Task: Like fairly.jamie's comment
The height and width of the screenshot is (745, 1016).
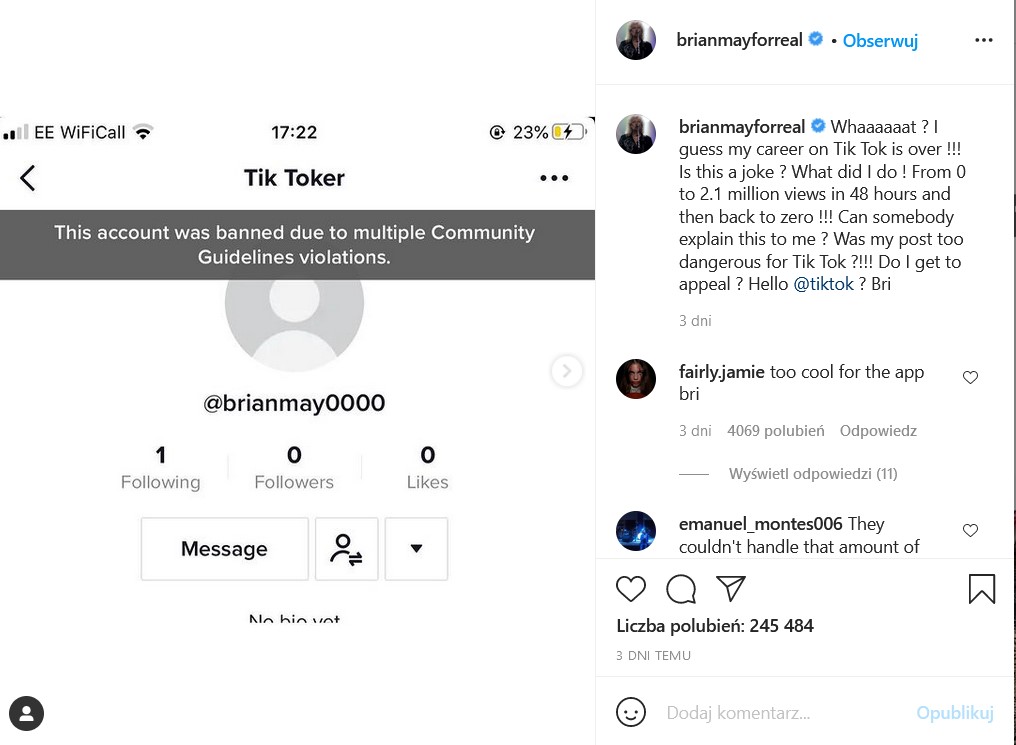Action: [x=970, y=378]
